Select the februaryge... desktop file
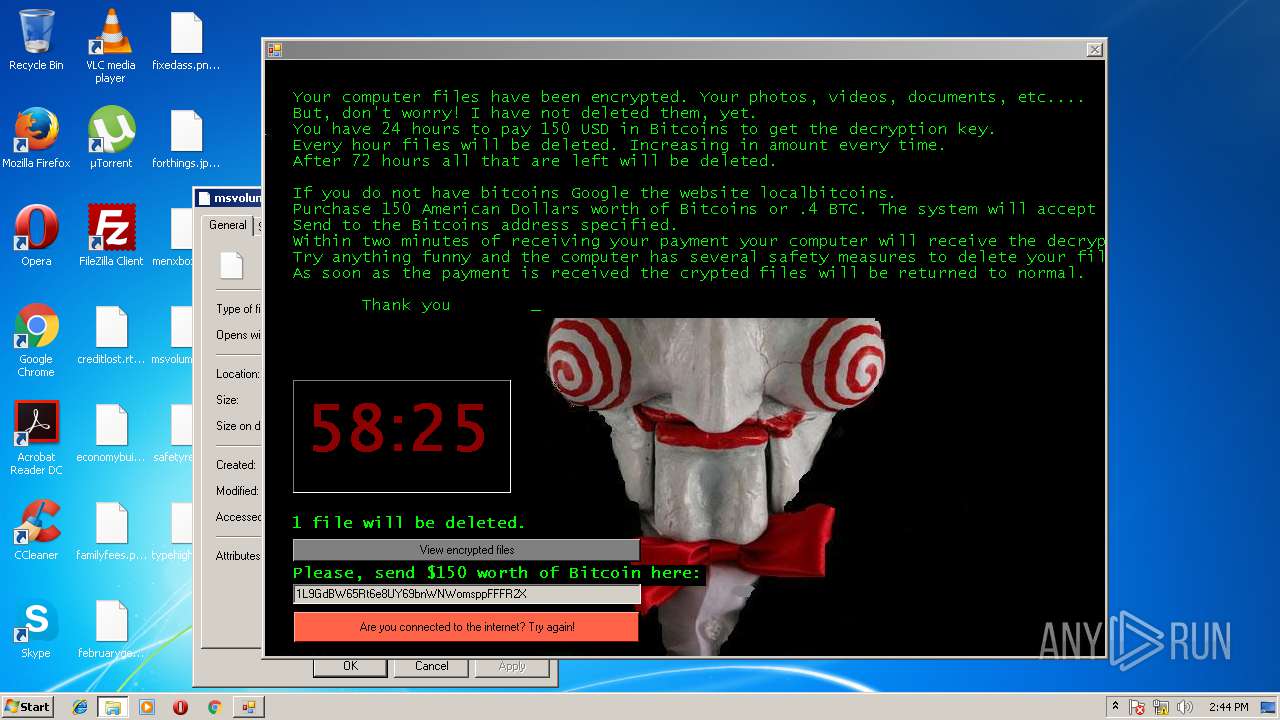 [111, 628]
